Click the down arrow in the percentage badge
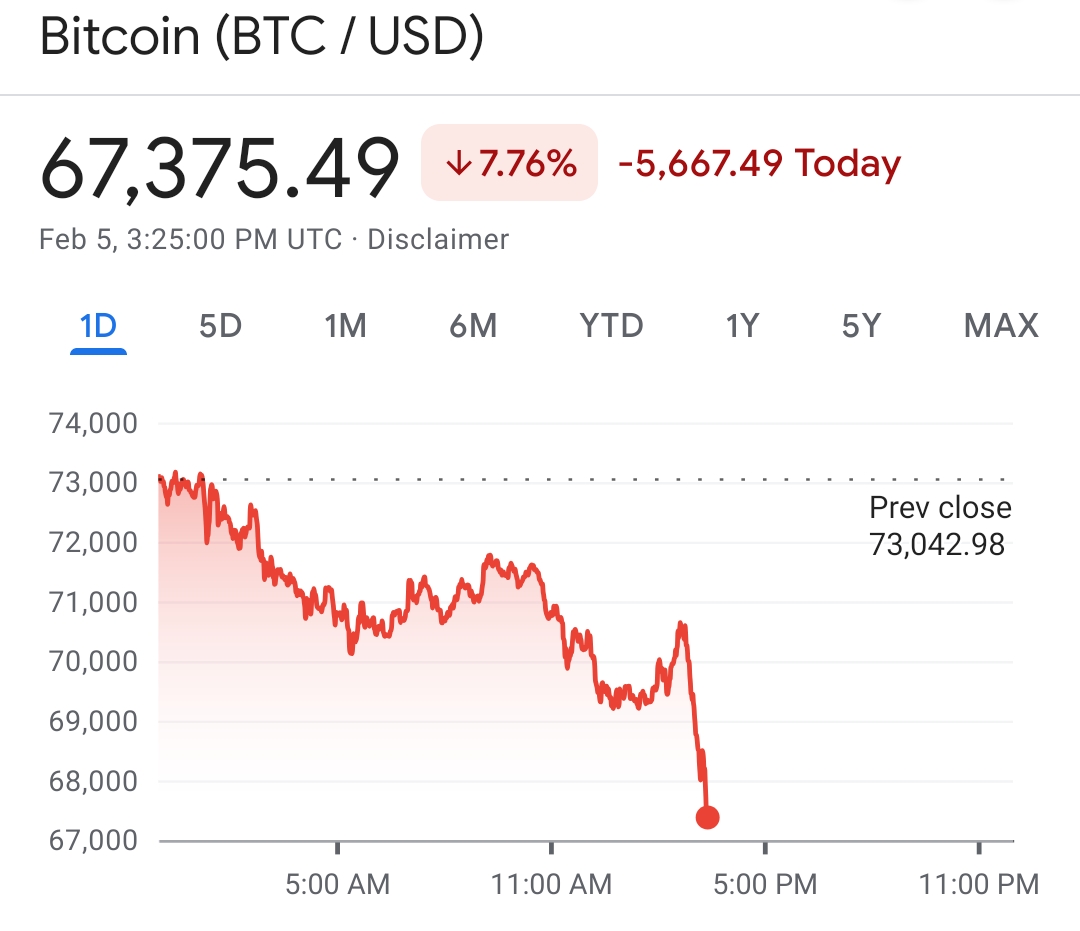Viewport: 1080px width, 931px height. pos(459,164)
